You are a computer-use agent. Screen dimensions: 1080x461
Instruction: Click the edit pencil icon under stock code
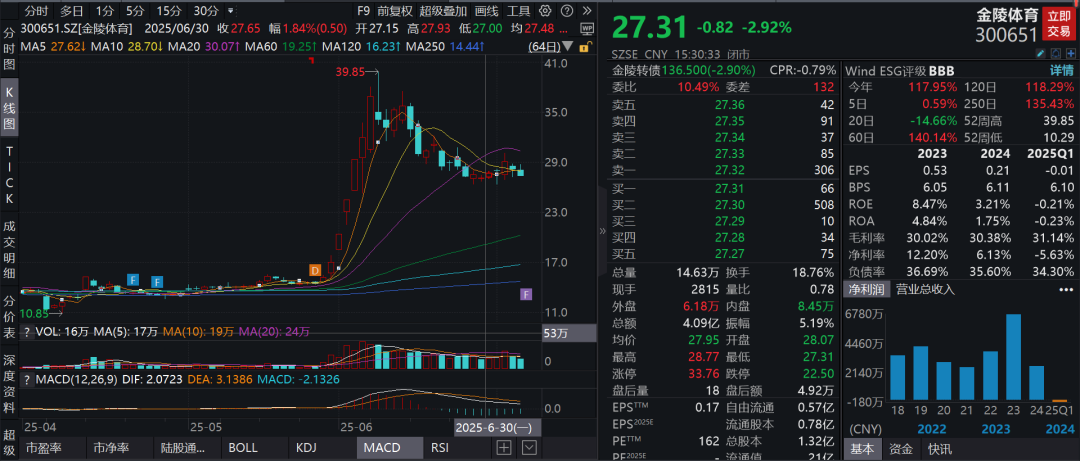pyautogui.click(x=1041, y=53)
